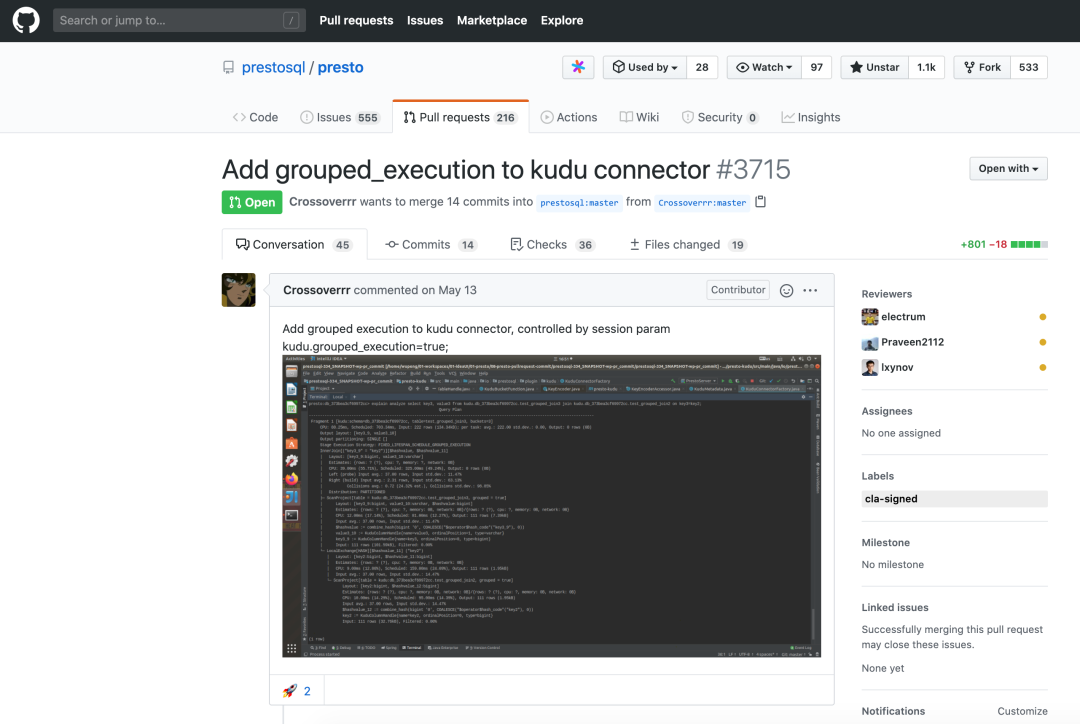This screenshot has height=724, width=1080.
Task: View the 97 watchers count
Action: point(817,67)
